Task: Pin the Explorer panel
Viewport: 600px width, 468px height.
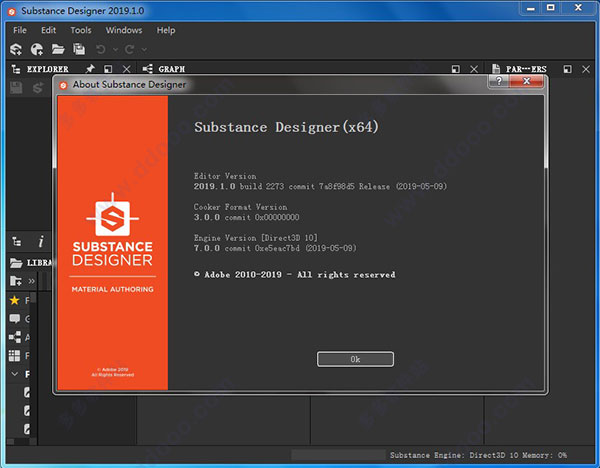Action: pyautogui.click(x=90, y=69)
